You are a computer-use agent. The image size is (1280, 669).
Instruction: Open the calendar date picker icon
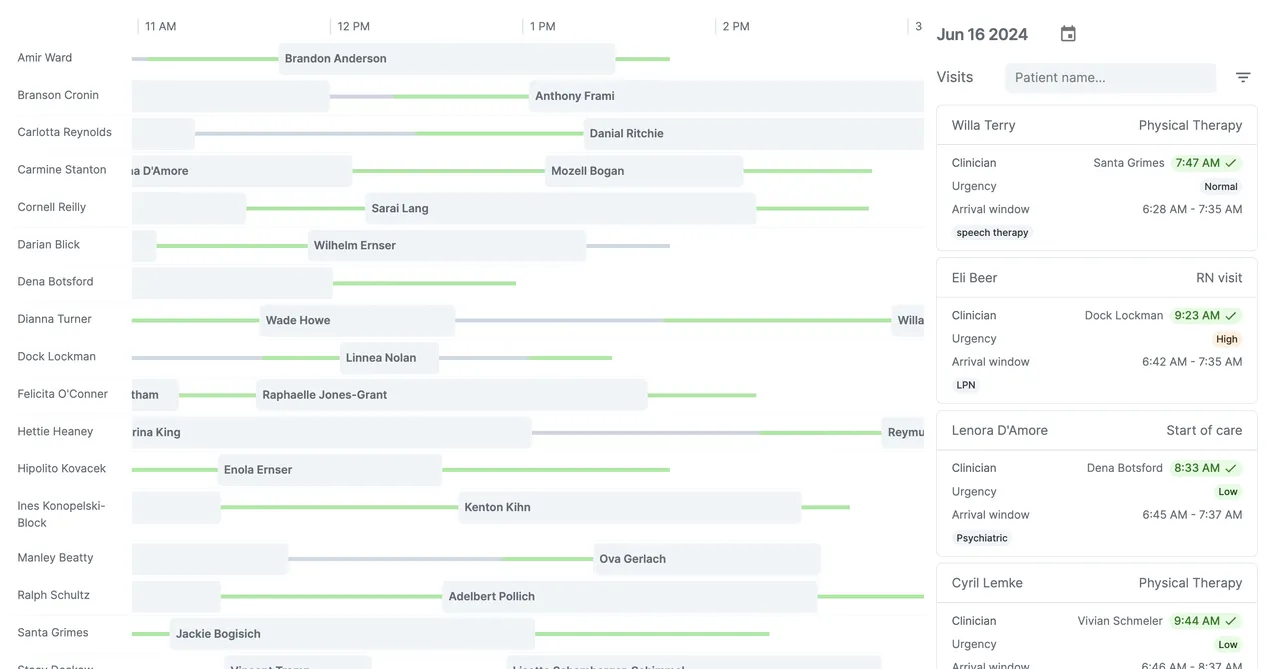[1068, 34]
